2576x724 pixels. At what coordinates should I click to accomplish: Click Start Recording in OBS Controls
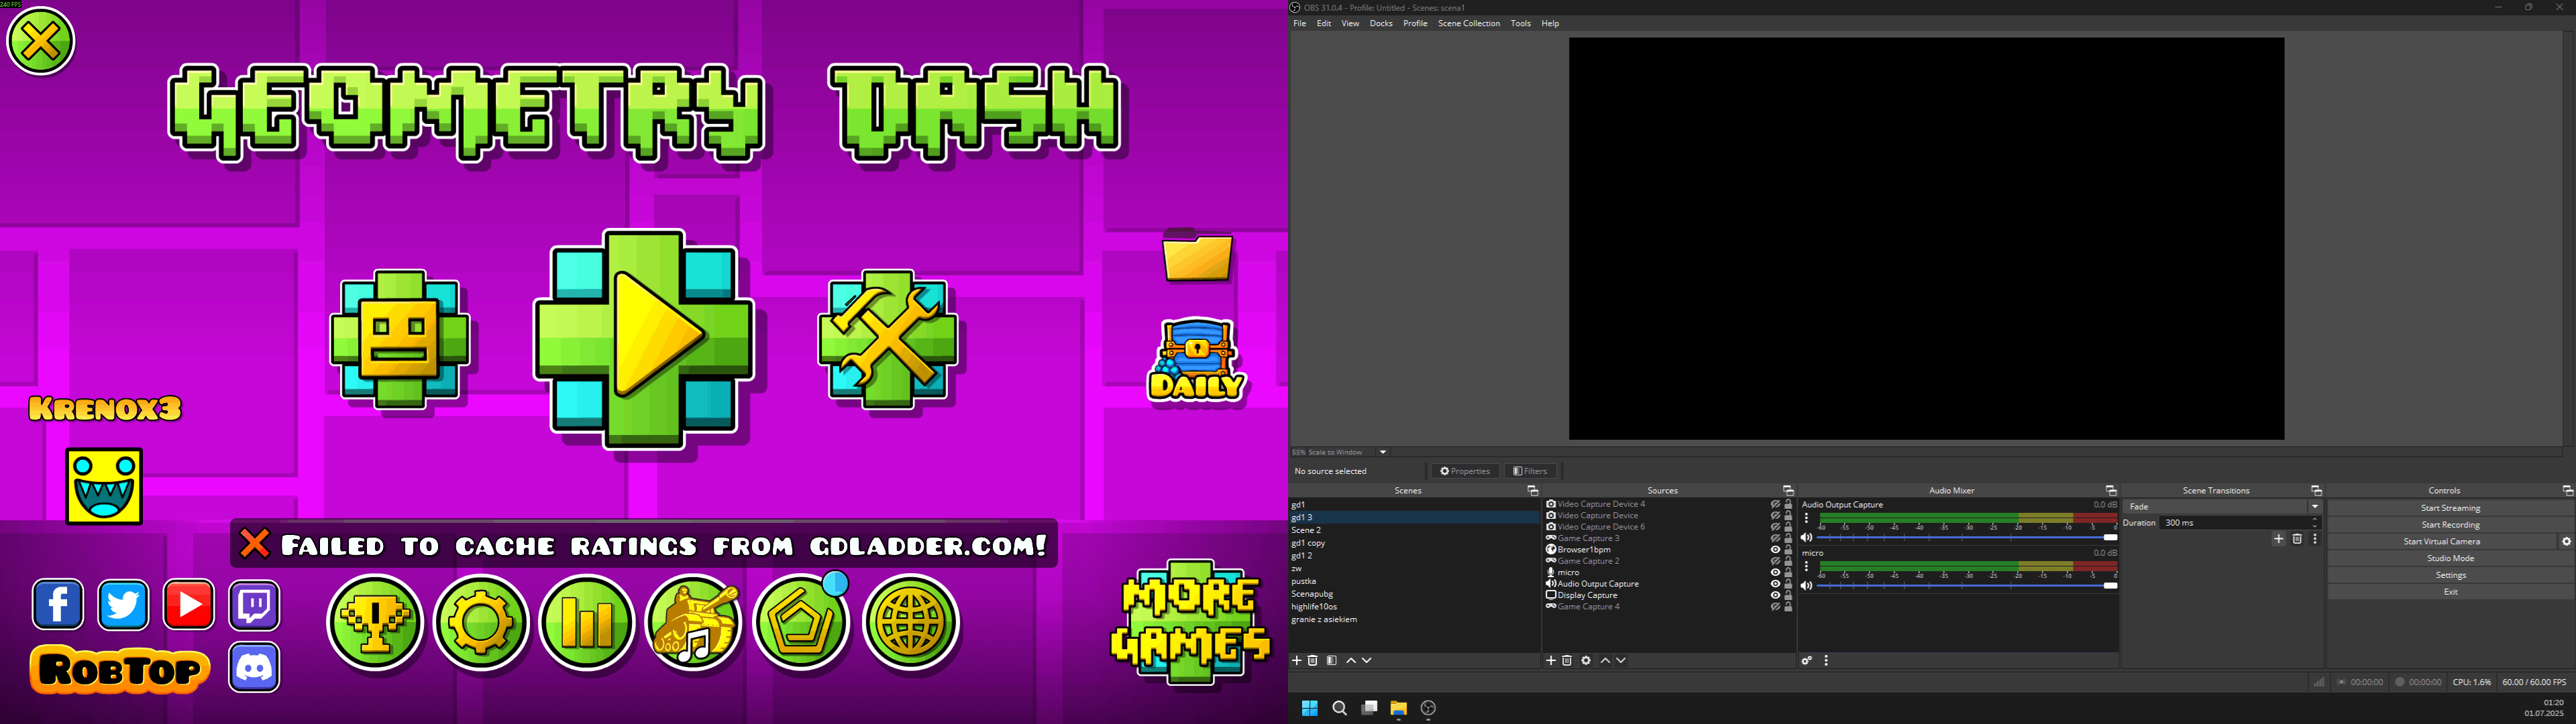coord(2451,525)
